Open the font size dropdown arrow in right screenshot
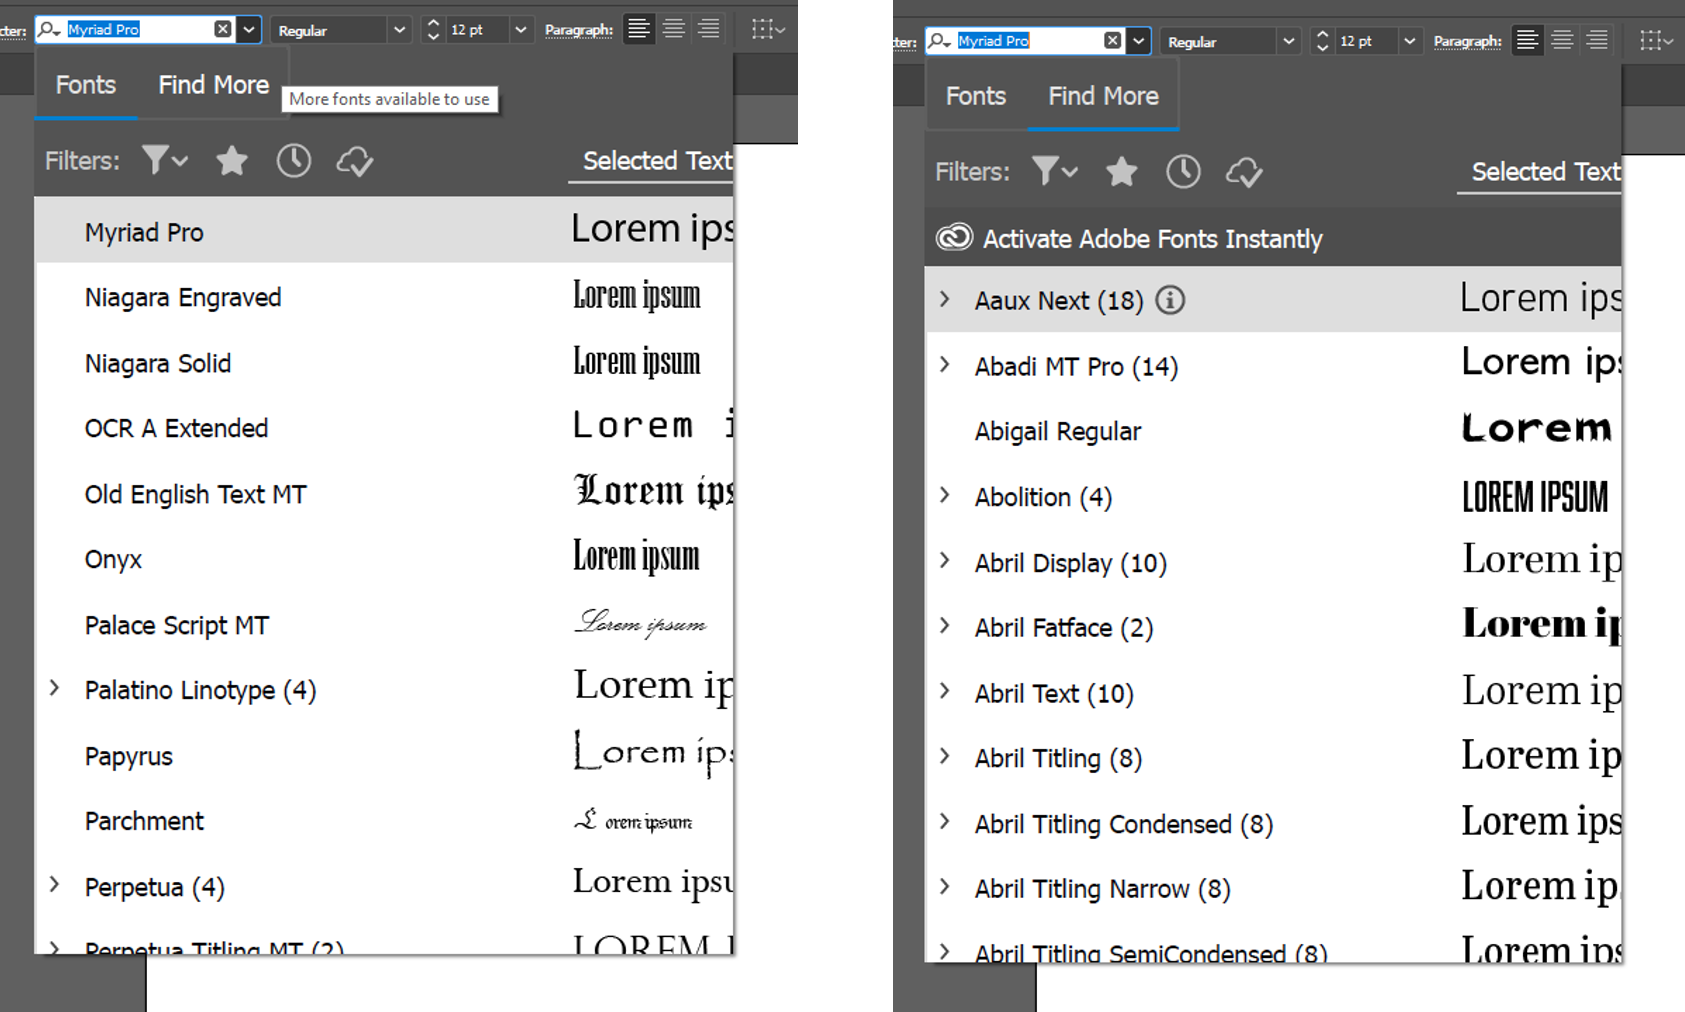This screenshot has height=1012, width=1685. coord(1410,40)
